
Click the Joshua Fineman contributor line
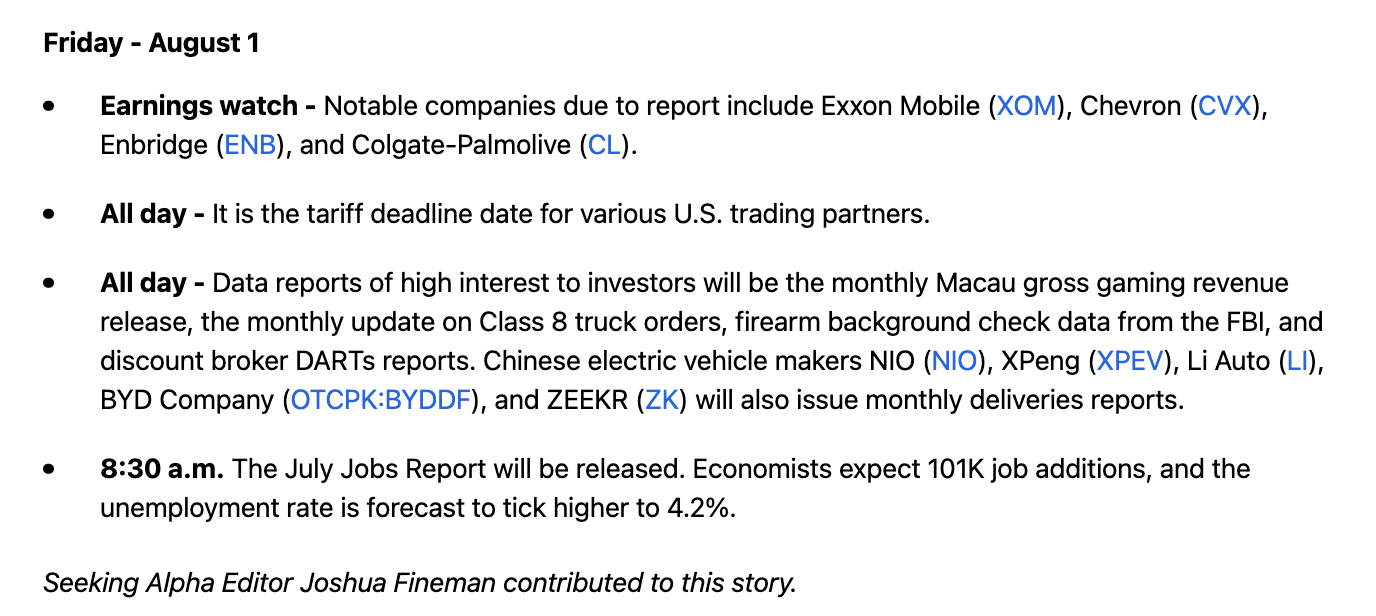tap(420, 582)
